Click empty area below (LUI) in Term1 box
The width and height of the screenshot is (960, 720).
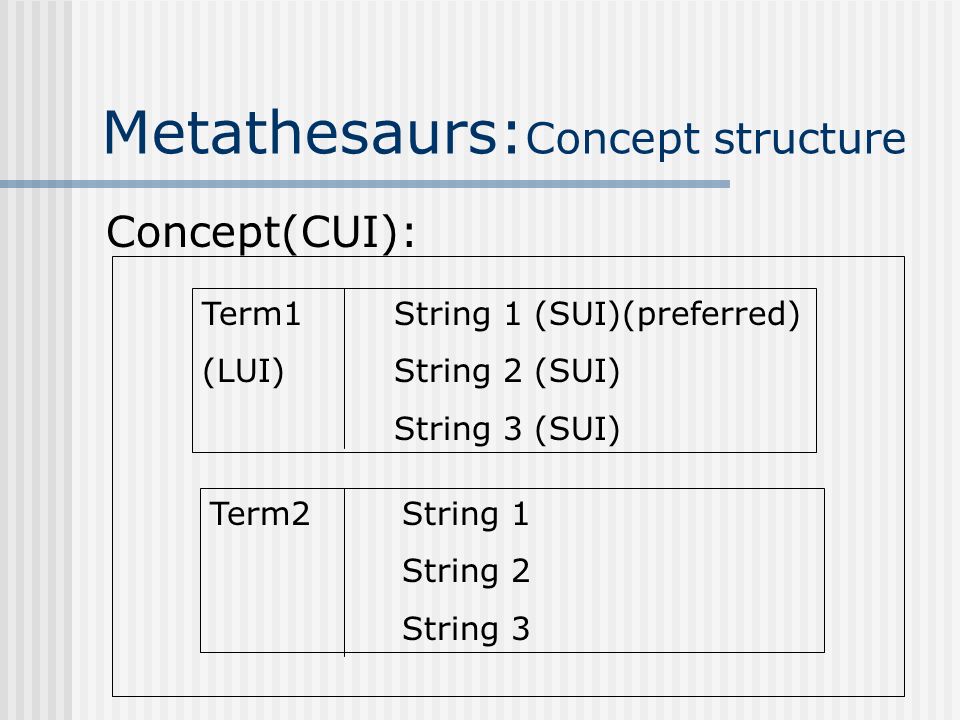268,422
